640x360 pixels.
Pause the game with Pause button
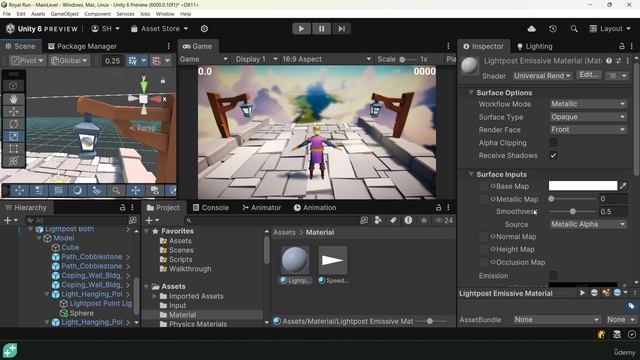[321, 29]
